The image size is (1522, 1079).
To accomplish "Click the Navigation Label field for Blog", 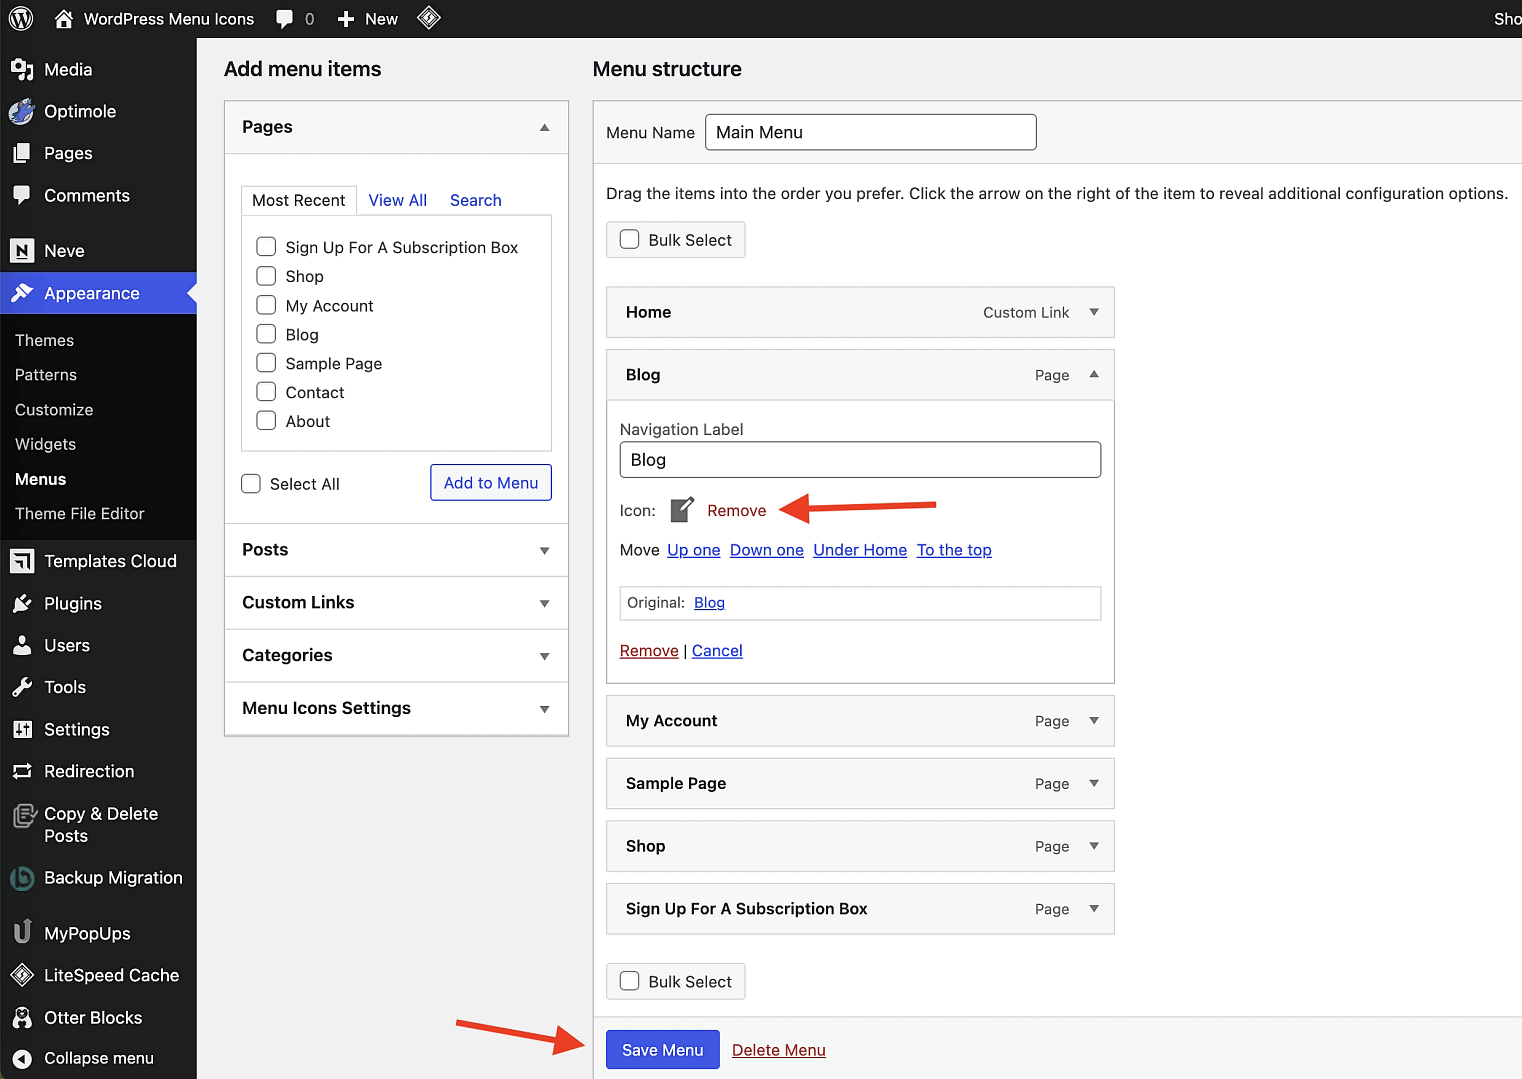I will coord(860,460).
